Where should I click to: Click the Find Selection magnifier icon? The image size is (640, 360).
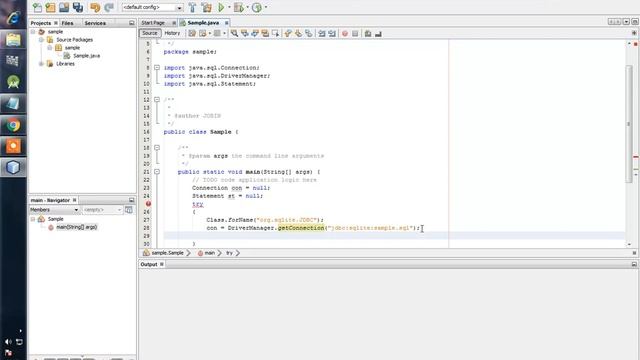click(234, 33)
